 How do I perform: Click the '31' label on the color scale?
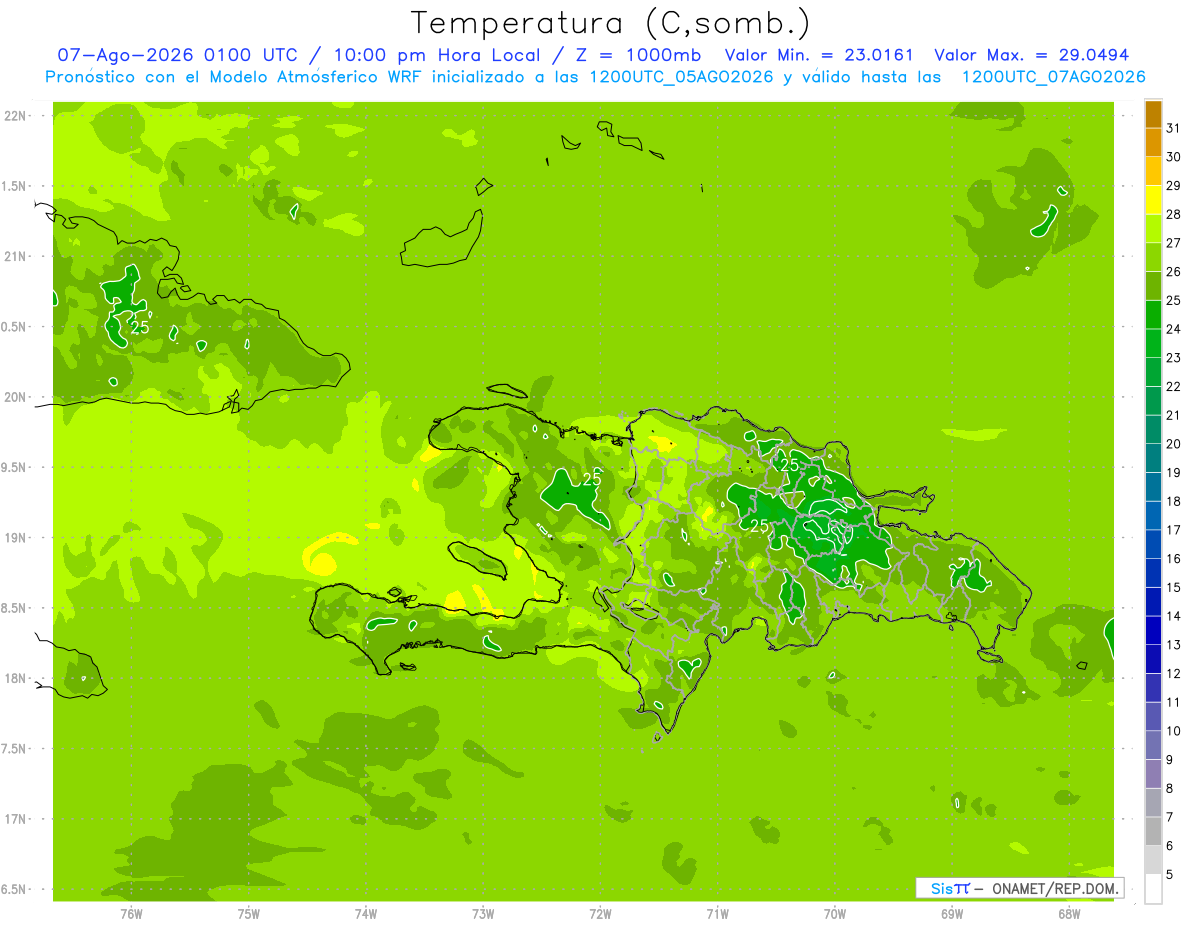pyautogui.click(x=1173, y=128)
